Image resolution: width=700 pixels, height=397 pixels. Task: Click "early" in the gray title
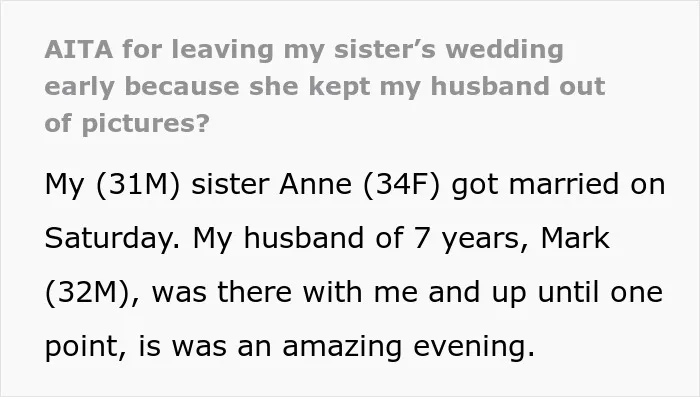(79, 87)
